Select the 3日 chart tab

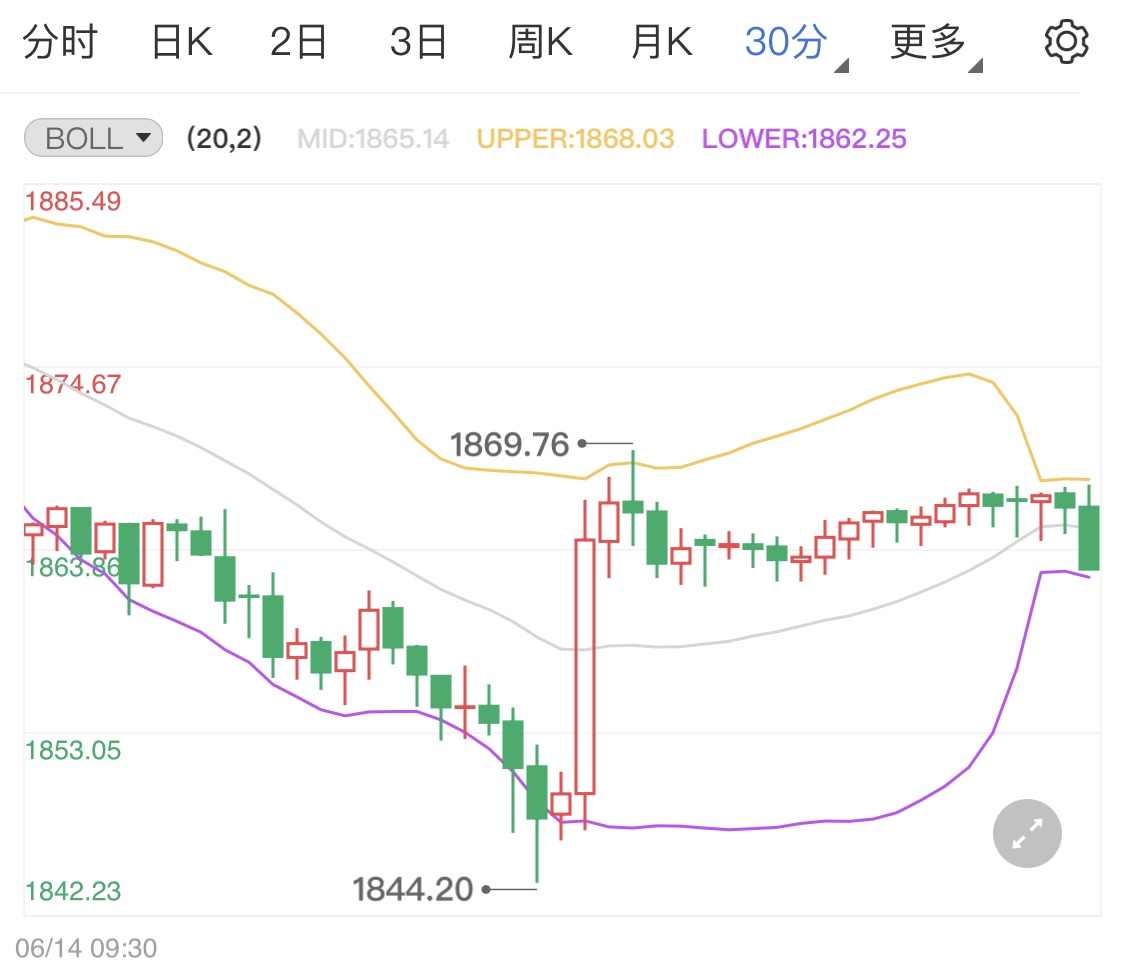click(418, 42)
